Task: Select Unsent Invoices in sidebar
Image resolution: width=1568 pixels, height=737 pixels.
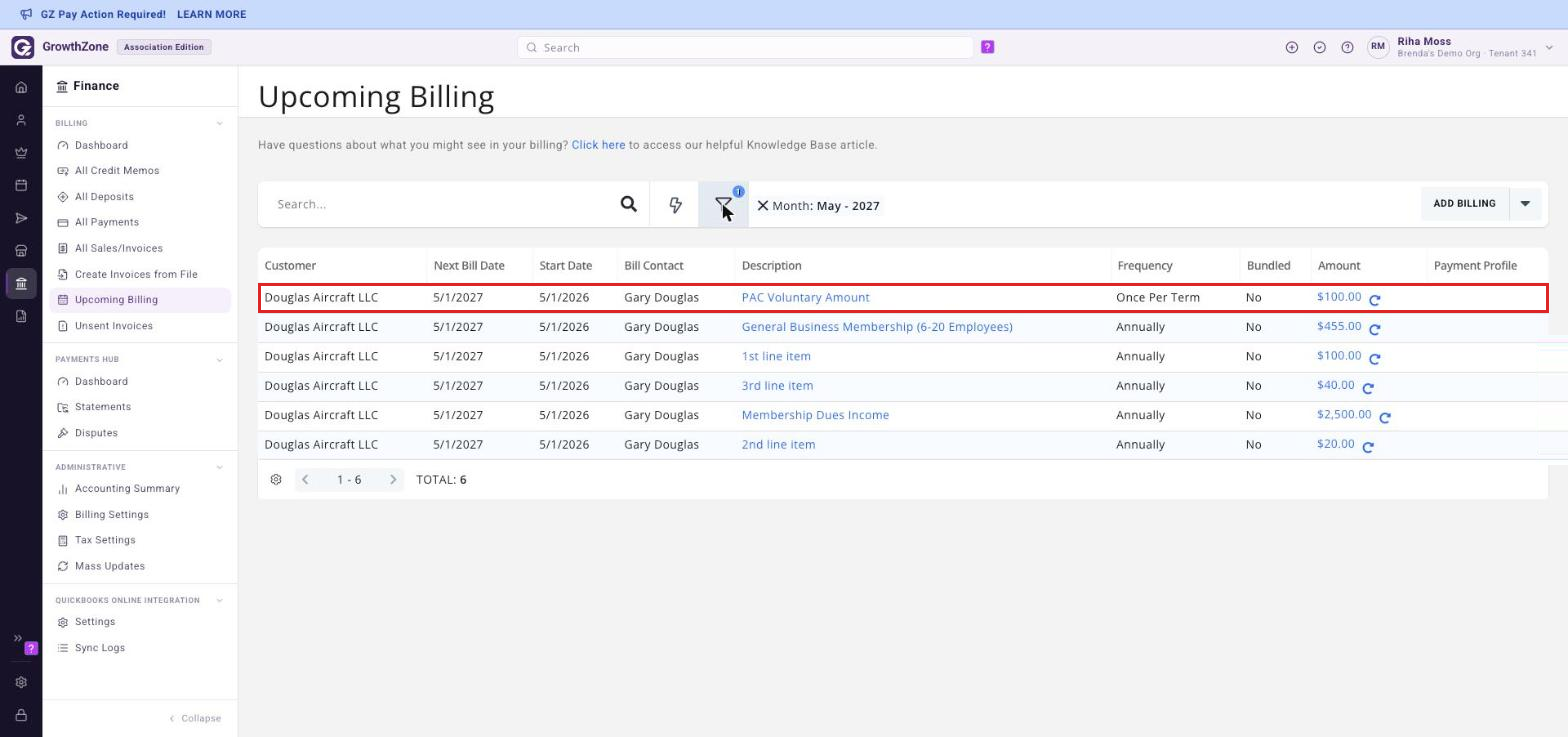Action: click(114, 326)
